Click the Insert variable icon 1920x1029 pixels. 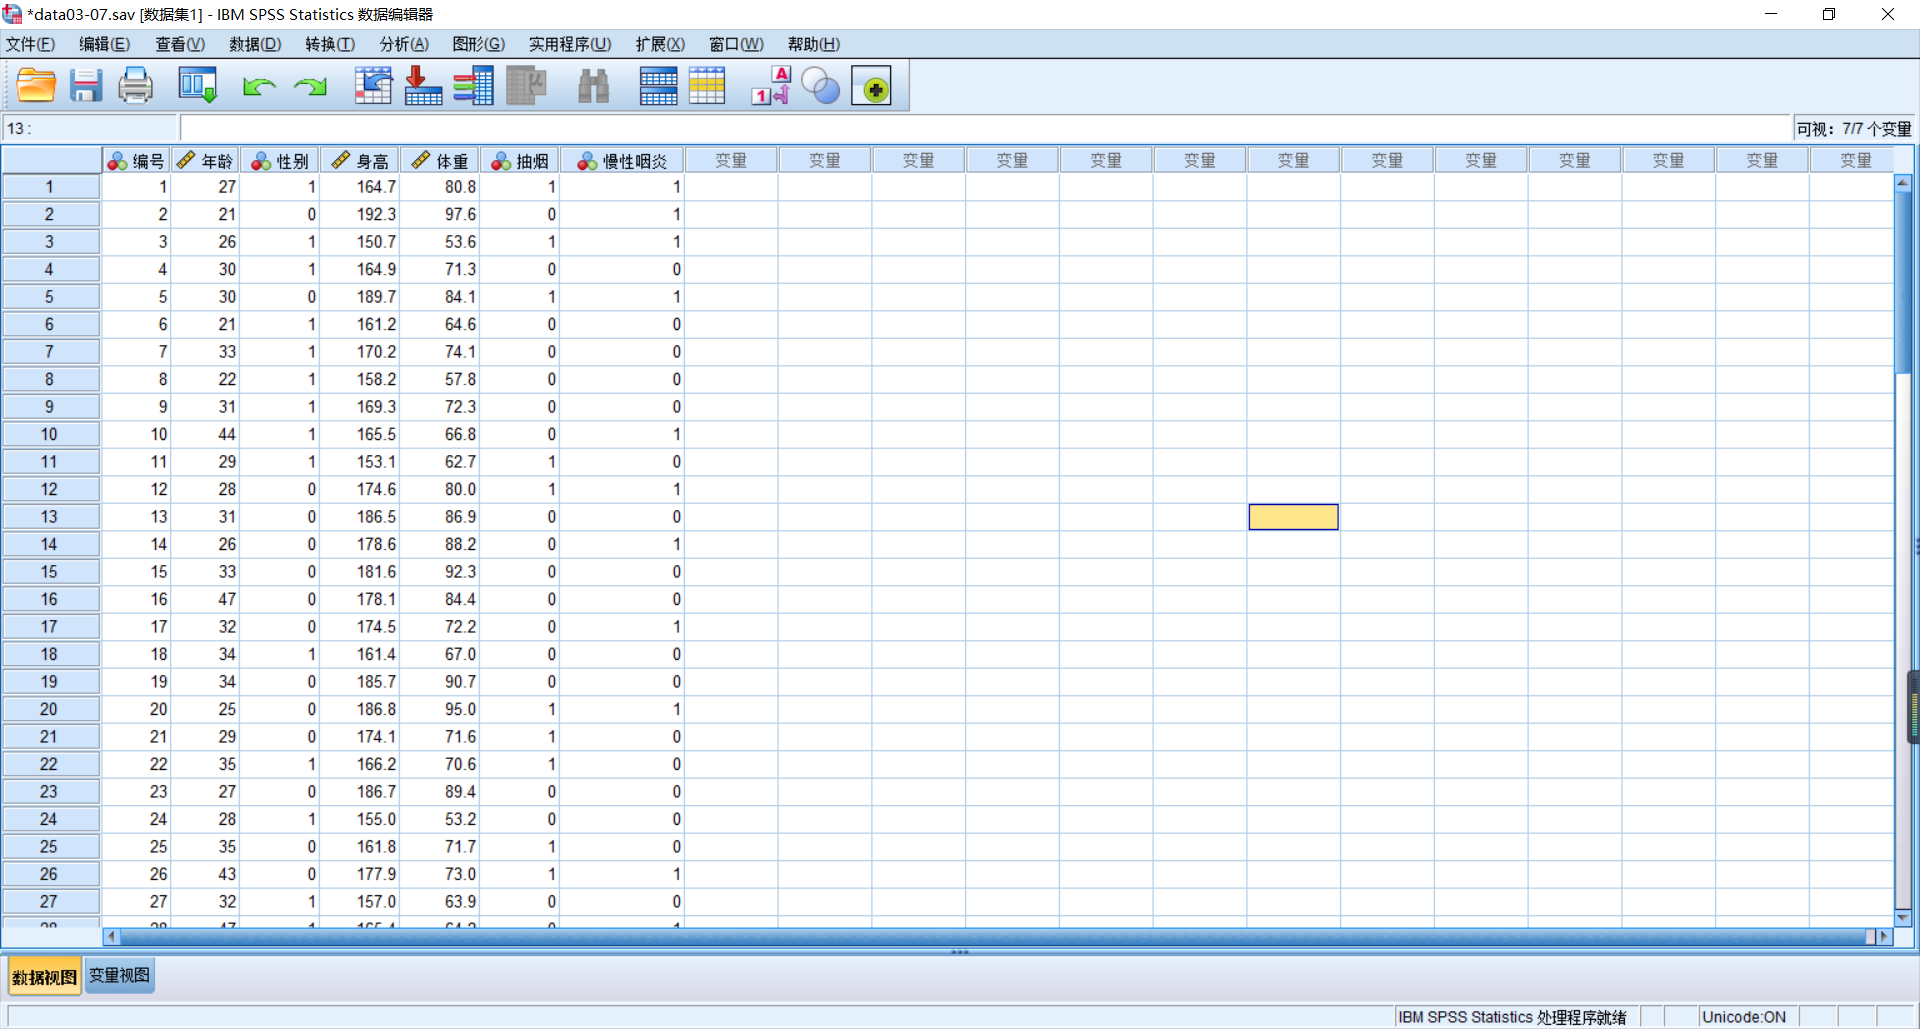pyautogui.click(x=707, y=86)
